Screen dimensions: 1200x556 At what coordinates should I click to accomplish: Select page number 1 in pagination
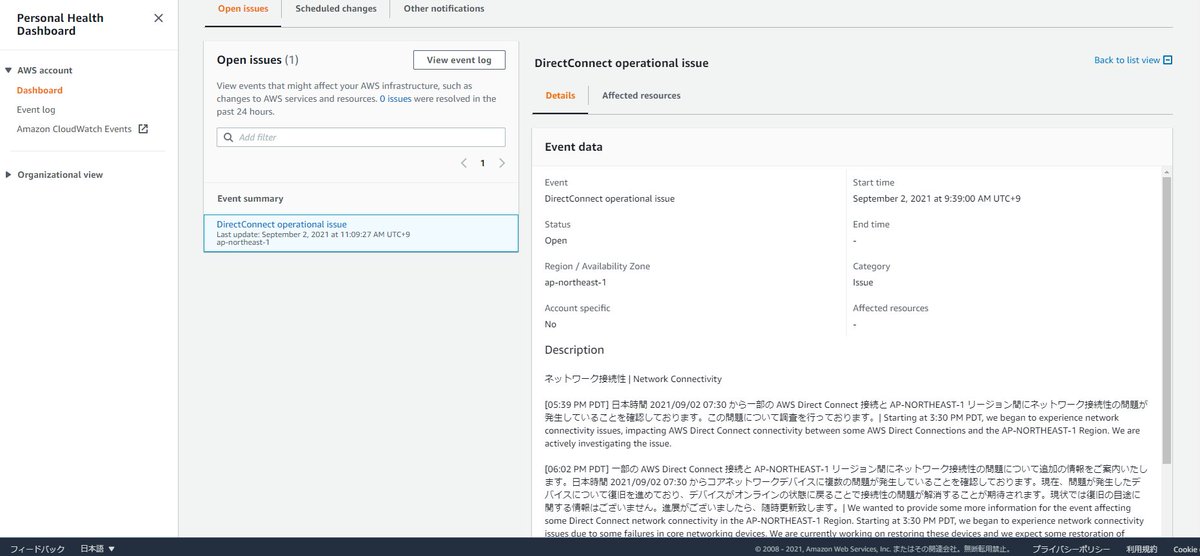pos(482,163)
